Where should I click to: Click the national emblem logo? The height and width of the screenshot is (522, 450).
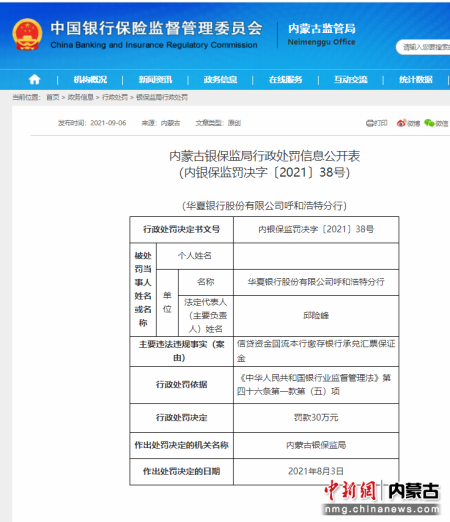pos(27,34)
